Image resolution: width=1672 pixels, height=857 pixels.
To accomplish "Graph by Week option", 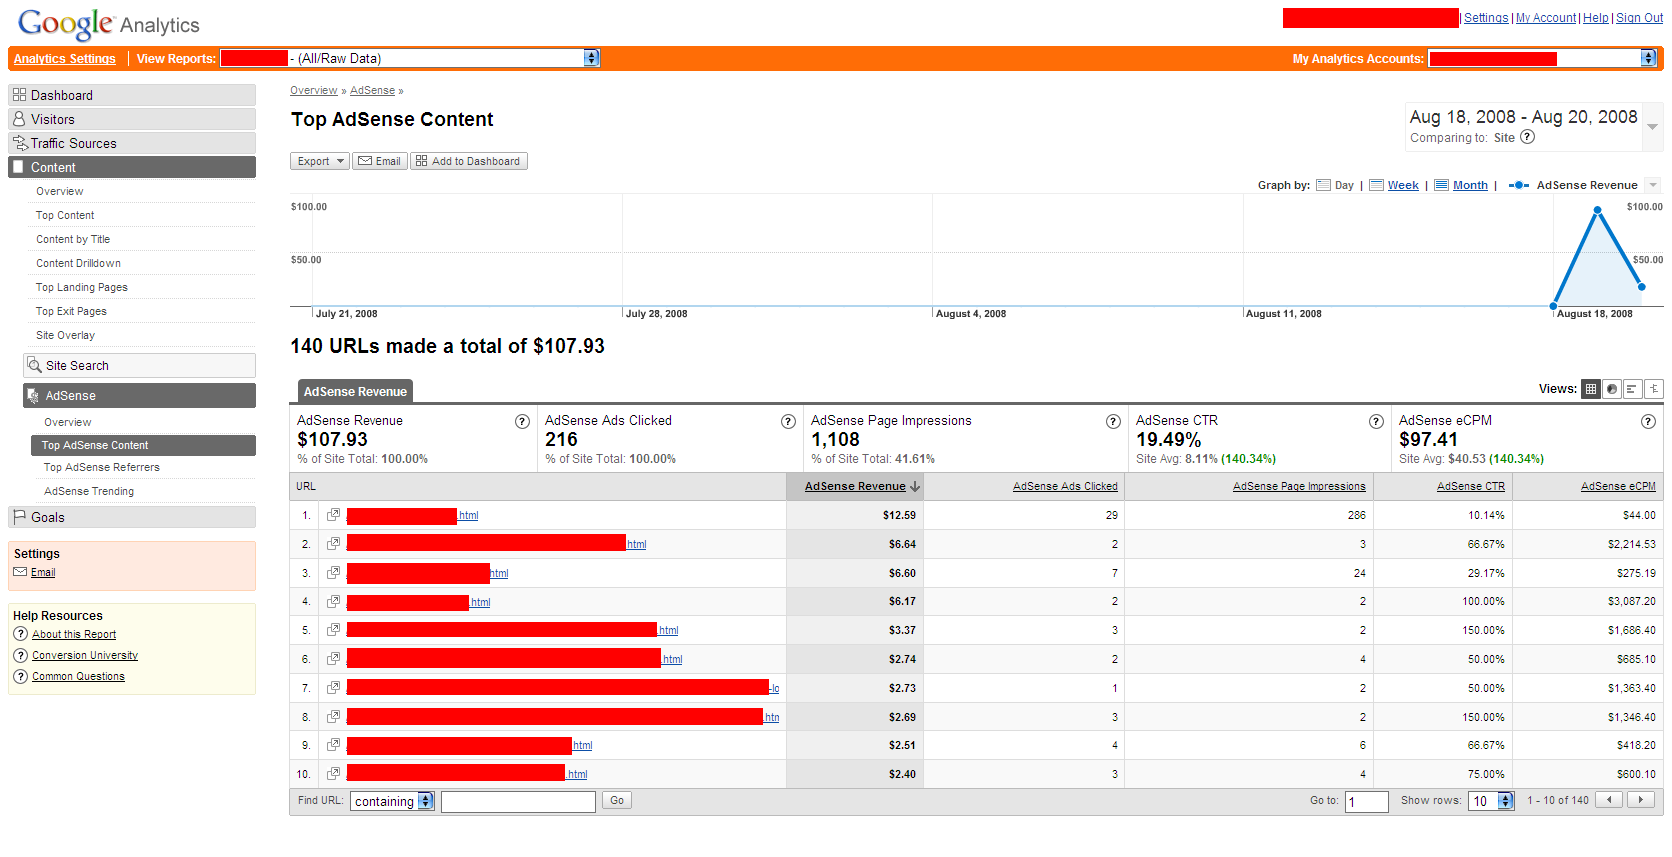I will [x=1393, y=185].
